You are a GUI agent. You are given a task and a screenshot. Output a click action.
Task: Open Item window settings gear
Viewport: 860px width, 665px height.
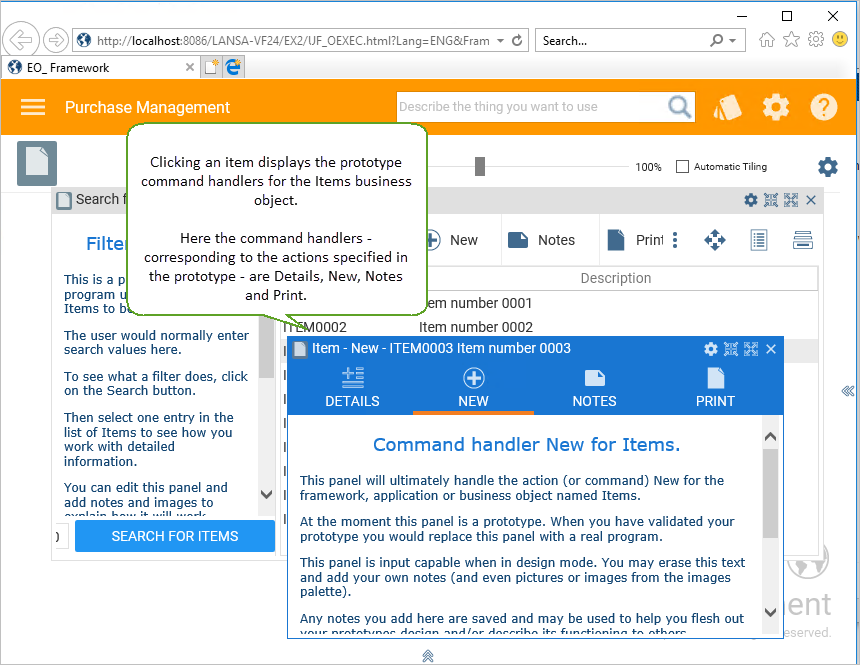click(x=711, y=349)
